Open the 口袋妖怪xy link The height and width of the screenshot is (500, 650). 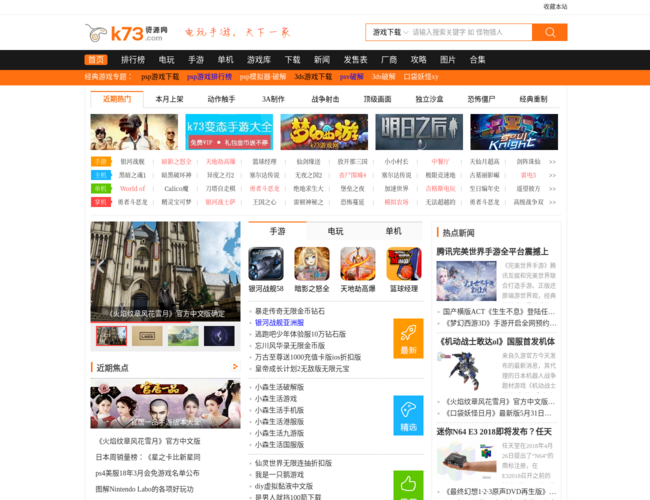coord(421,77)
